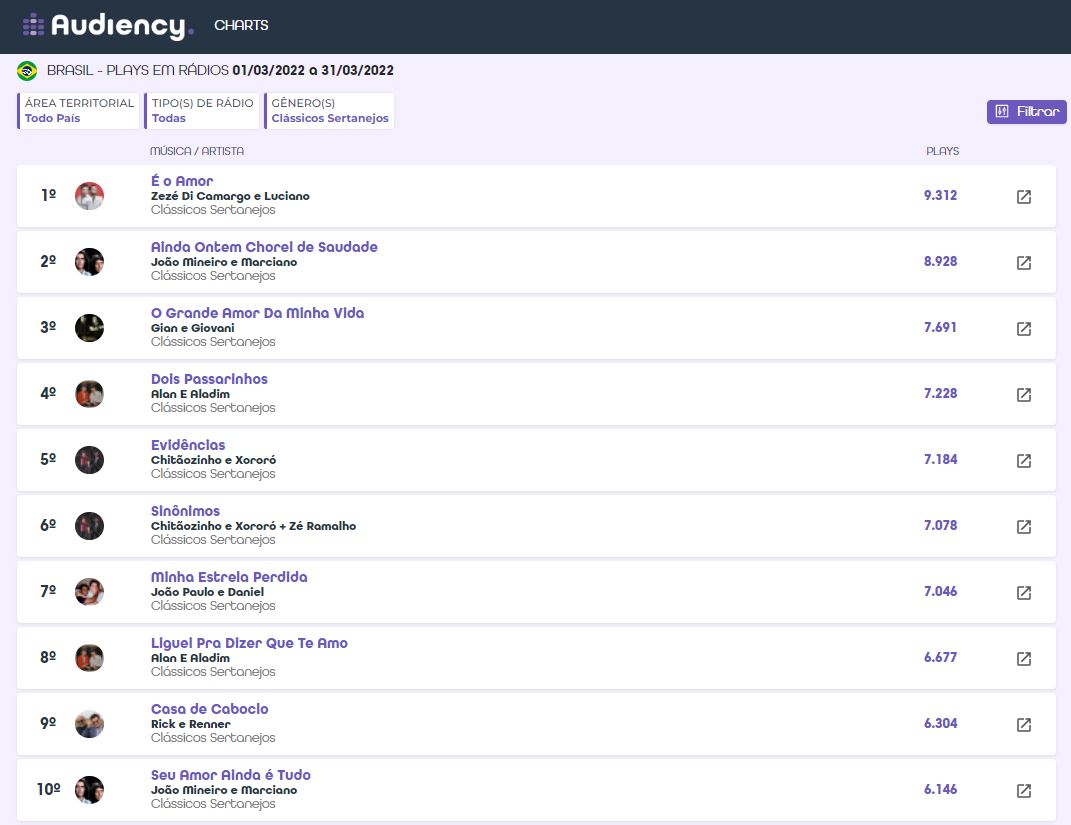
Task: Select artist name Gian e Giovani
Action: tap(193, 328)
